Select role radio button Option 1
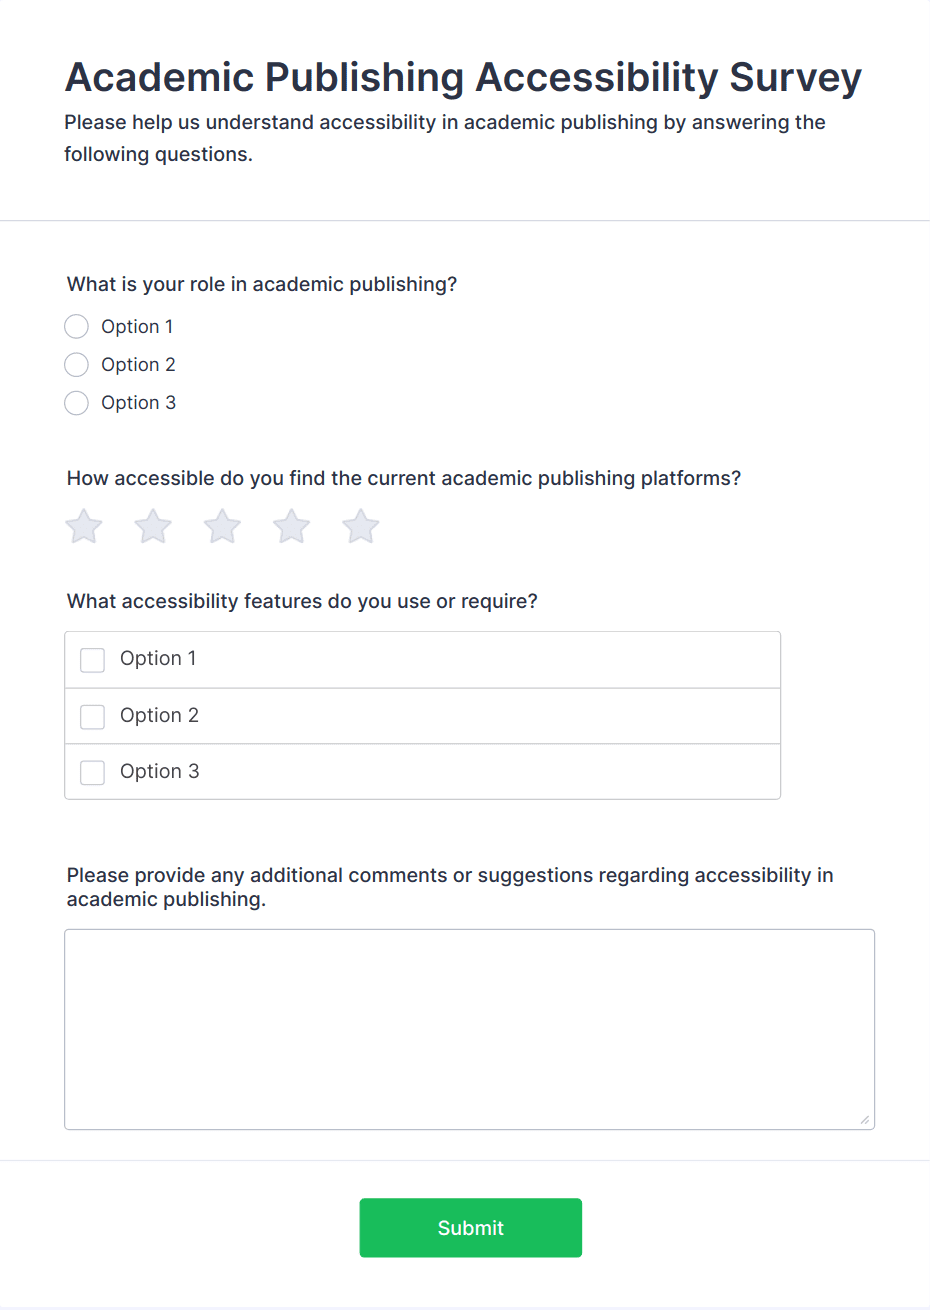Image resolution: width=930 pixels, height=1310 pixels. 77,327
